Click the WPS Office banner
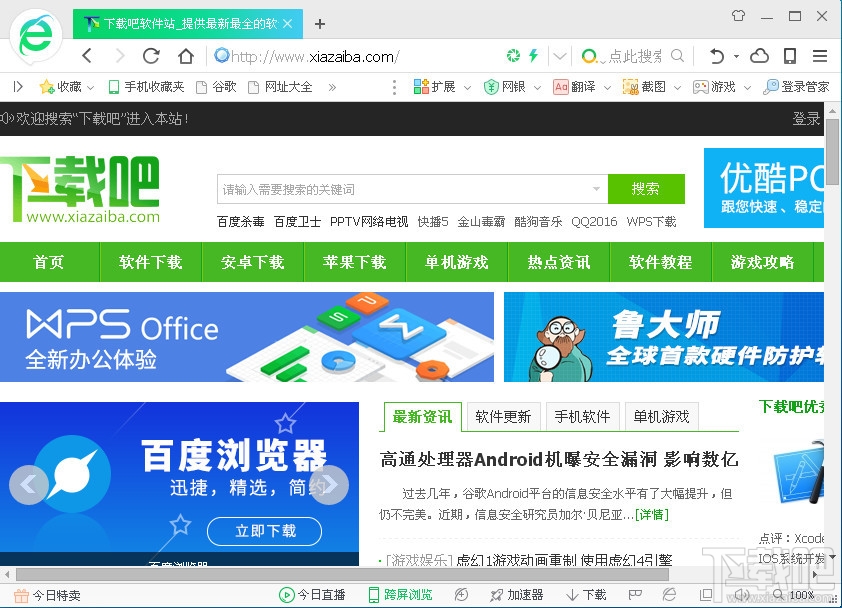Viewport: 842px width, 608px height. 246,337
